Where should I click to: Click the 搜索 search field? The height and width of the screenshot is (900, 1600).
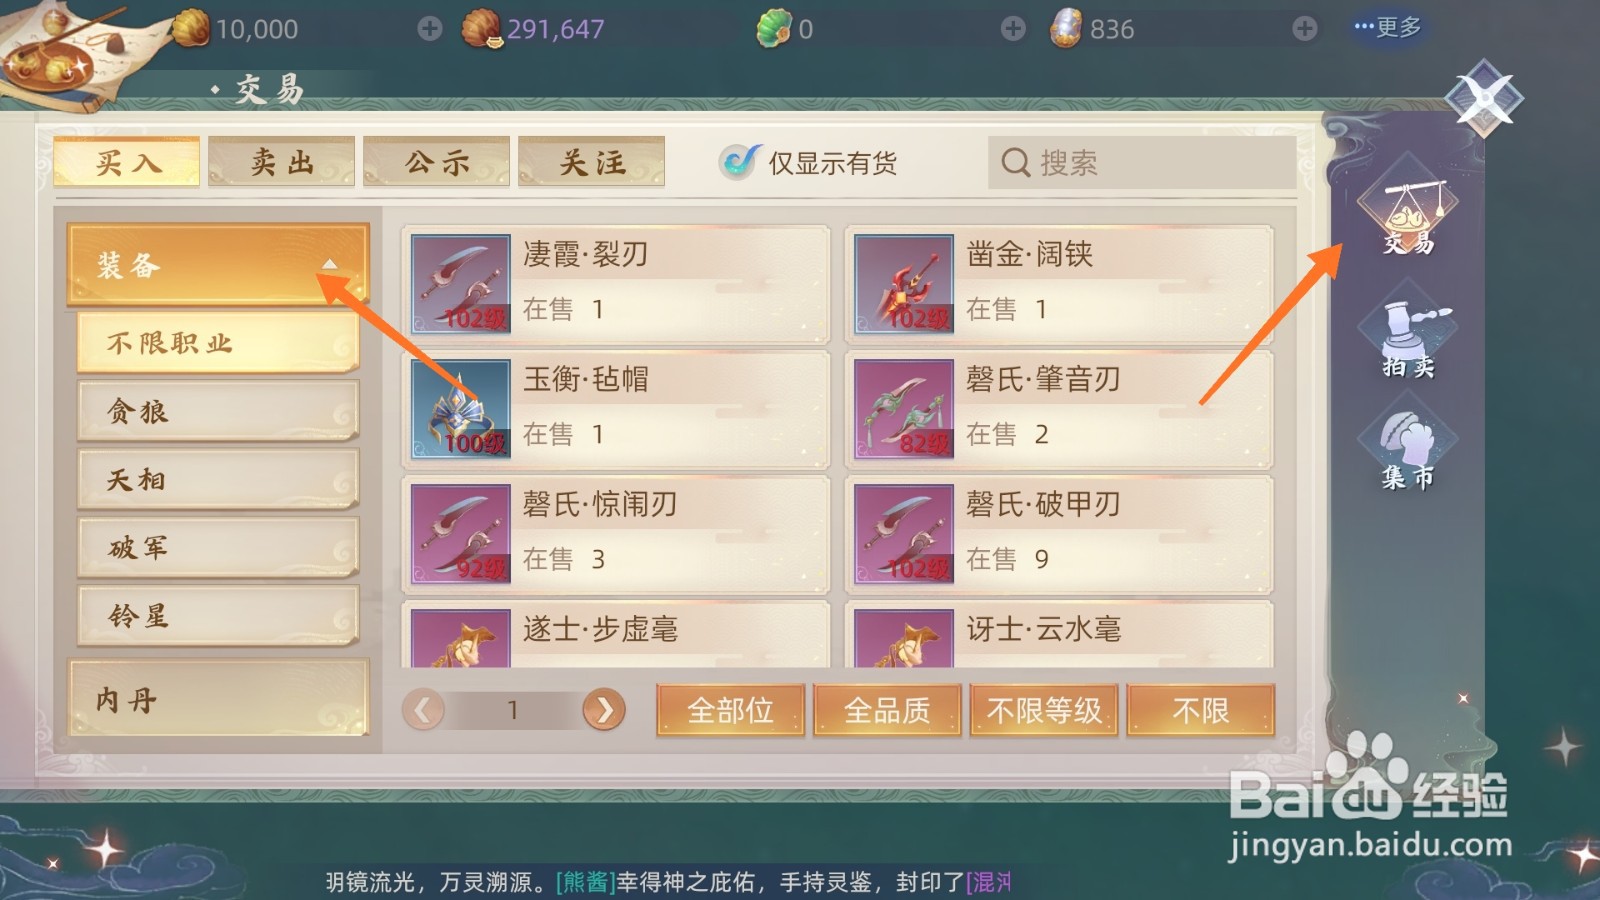(x=1142, y=162)
